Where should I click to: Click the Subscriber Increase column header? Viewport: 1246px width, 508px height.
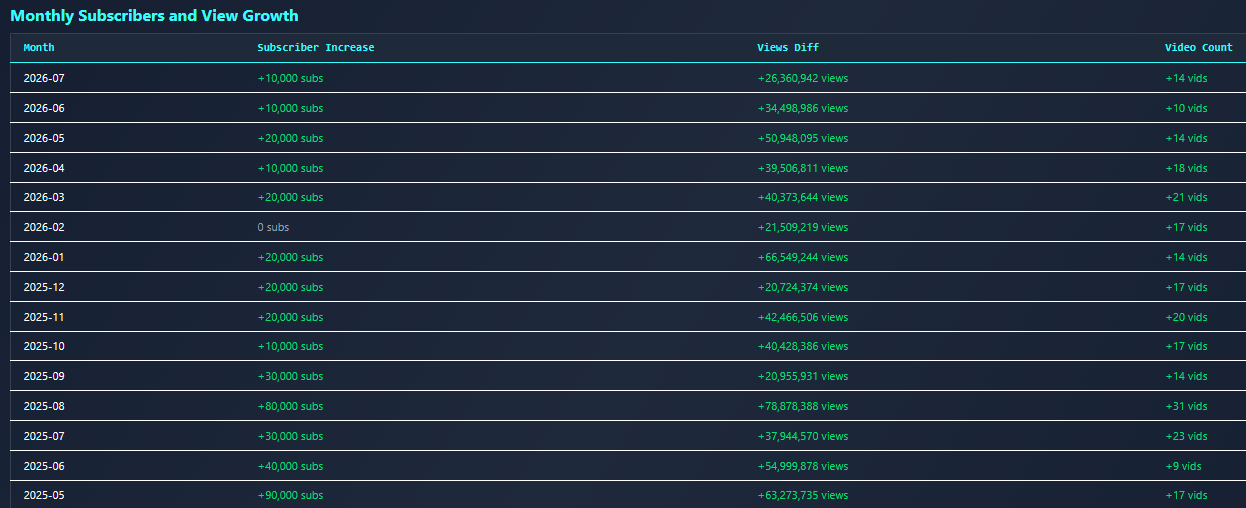point(316,48)
